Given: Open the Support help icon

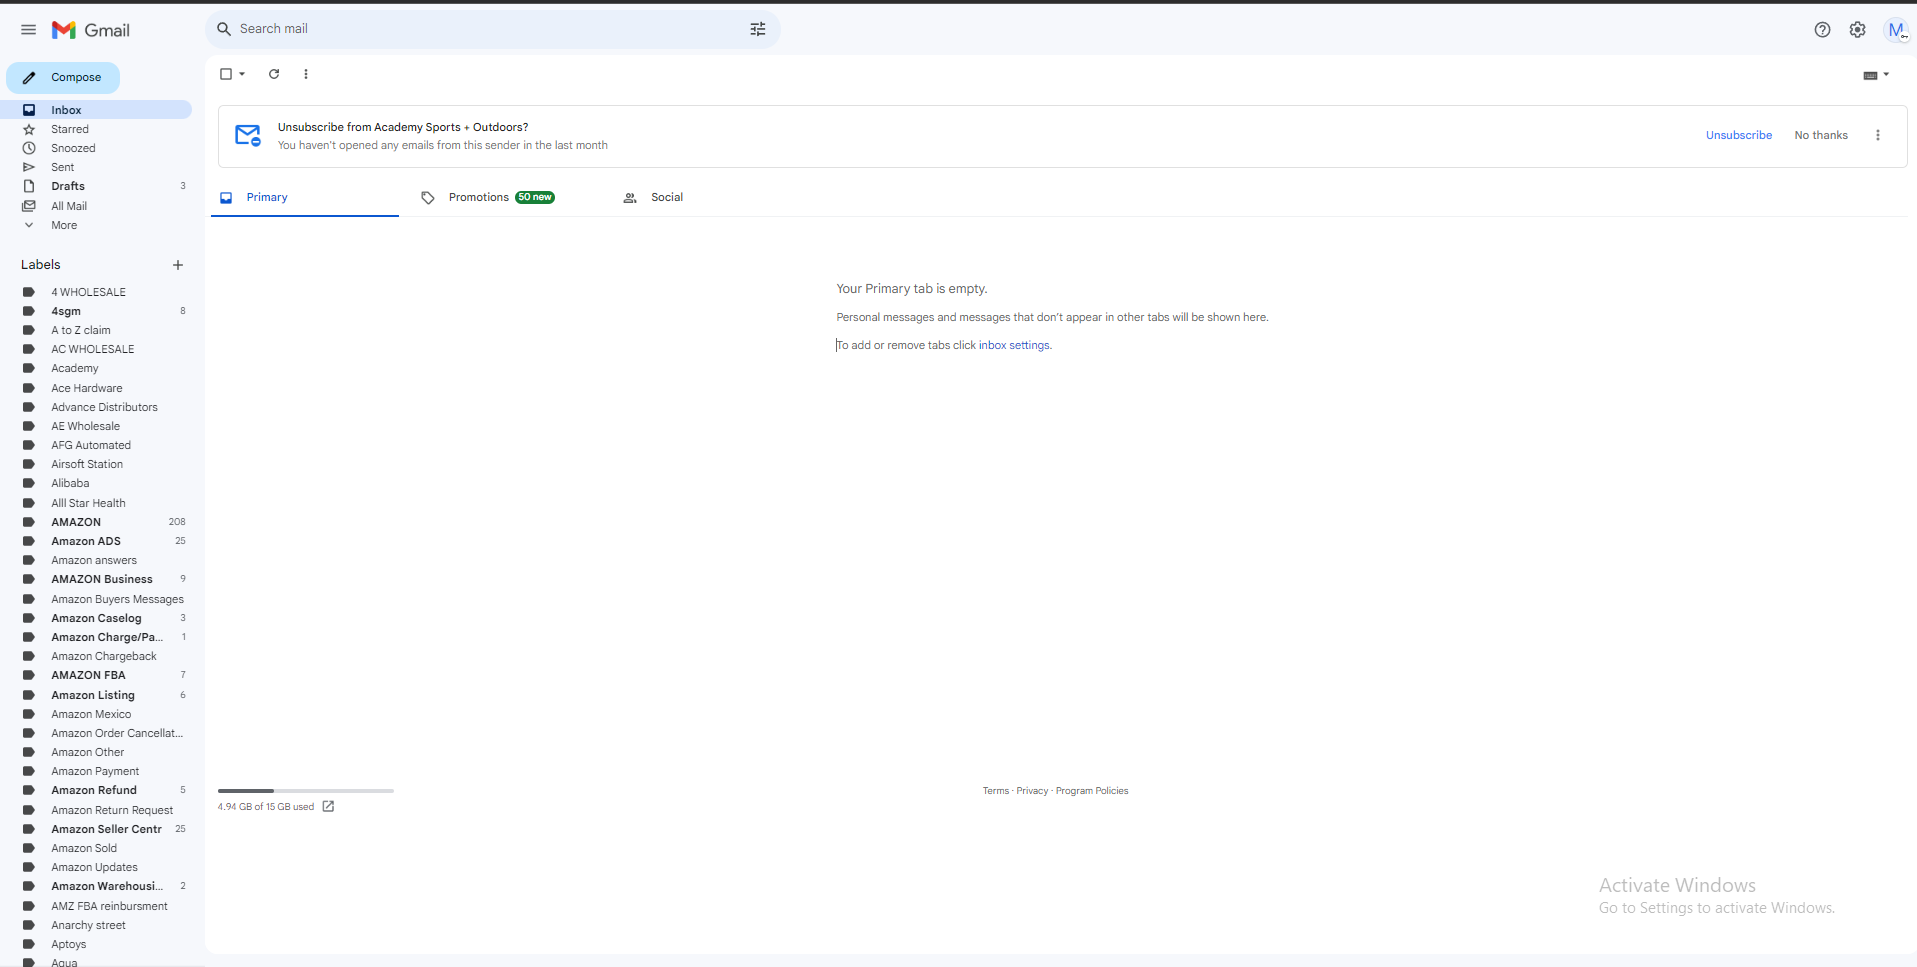Looking at the screenshot, I should (x=1822, y=30).
